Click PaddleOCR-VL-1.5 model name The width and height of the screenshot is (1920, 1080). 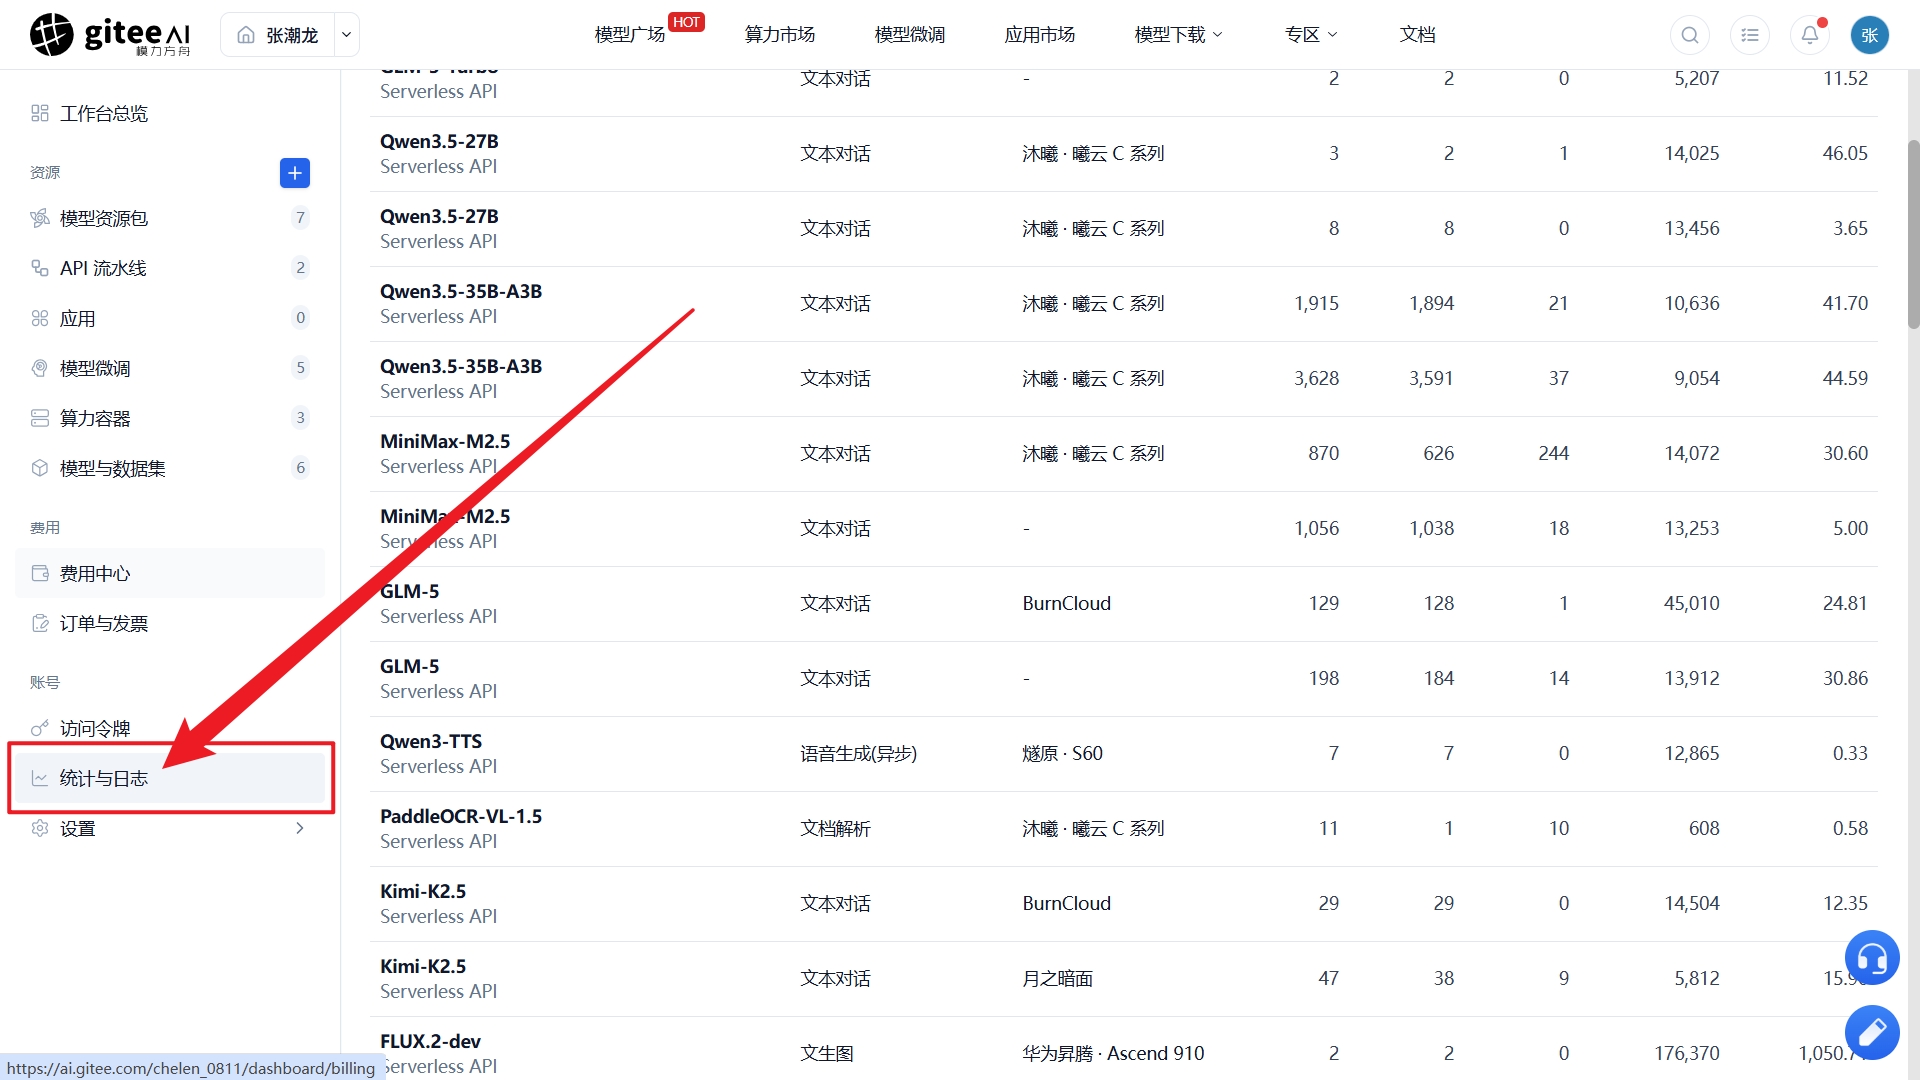click(x=461, y=816)
